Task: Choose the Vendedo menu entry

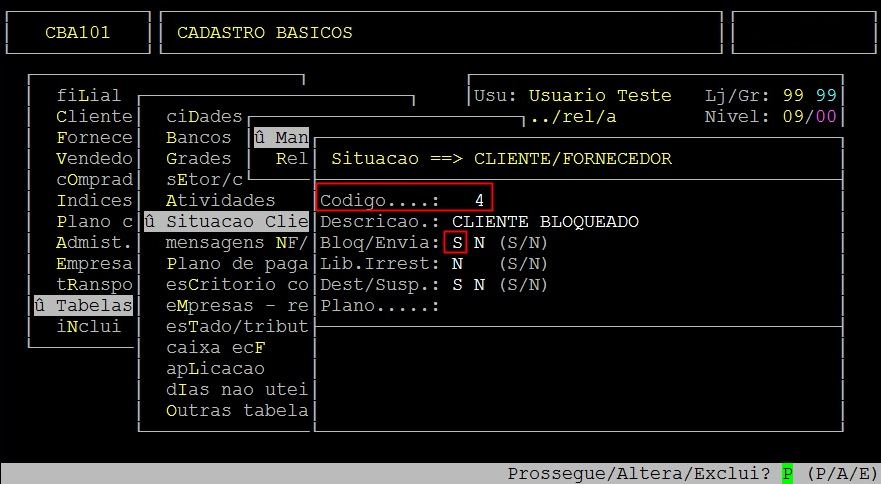Action: (94, 159)
